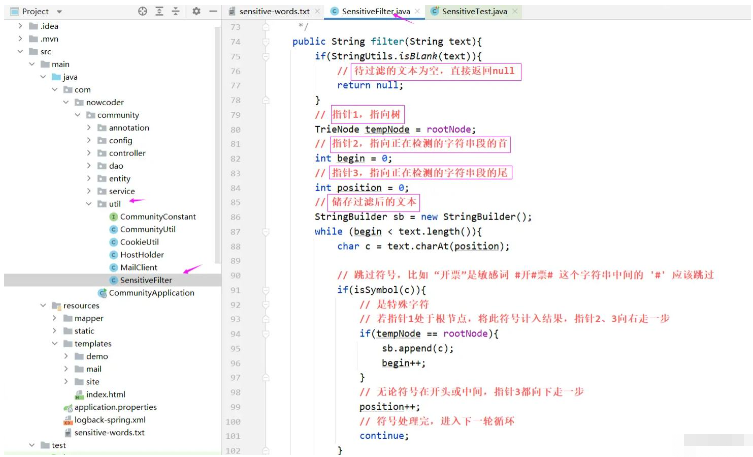Fold the while loop at line 87
753x457 pixels.
(266, 231)
